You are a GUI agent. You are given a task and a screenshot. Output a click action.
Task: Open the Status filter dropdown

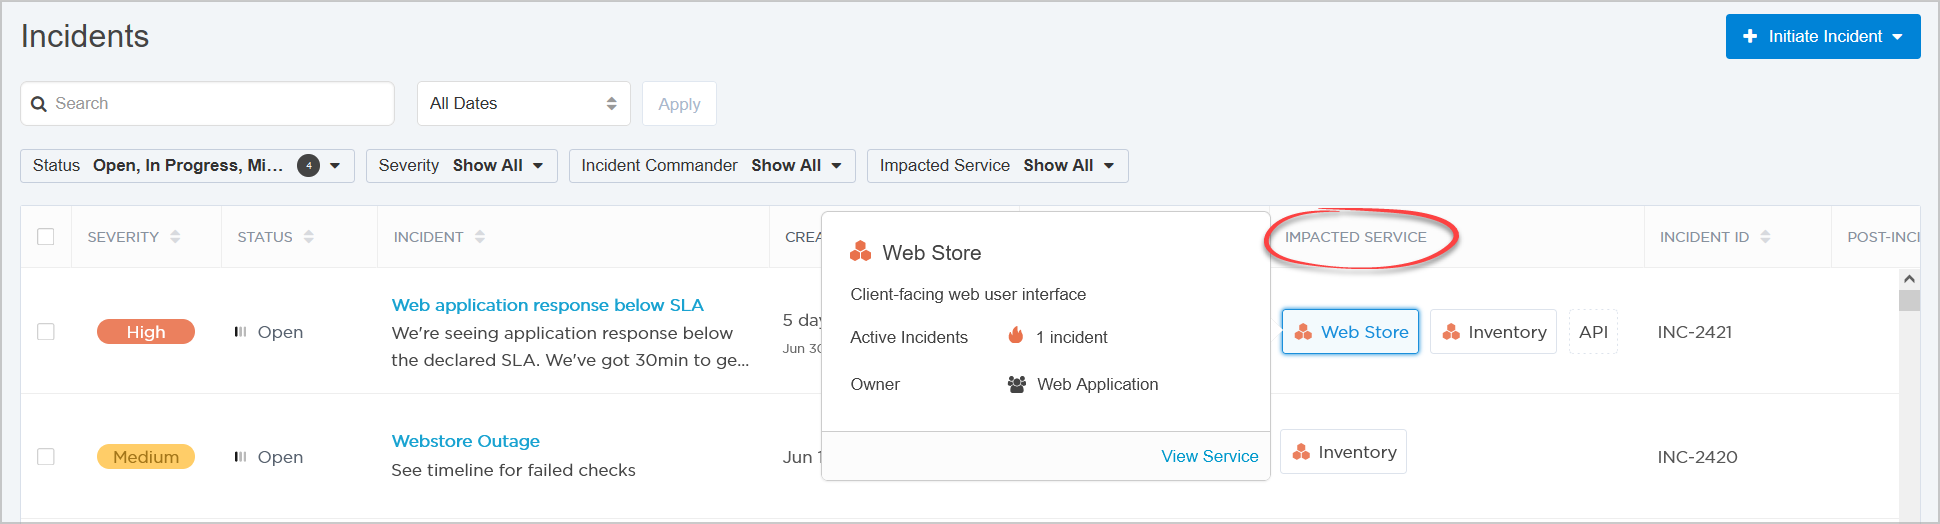click(187, 166)
